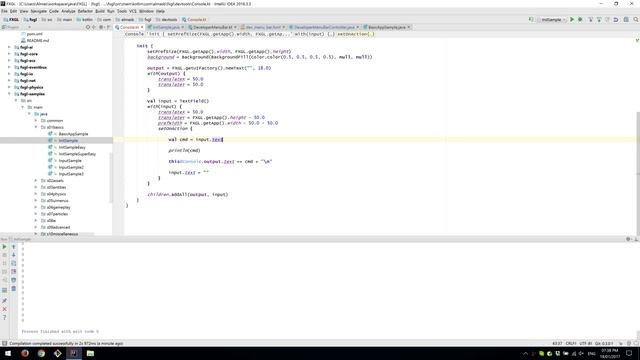640x360 pixels.
Task: Click the clear all trash icon in Run panel
Action: [x=13, y=289]
